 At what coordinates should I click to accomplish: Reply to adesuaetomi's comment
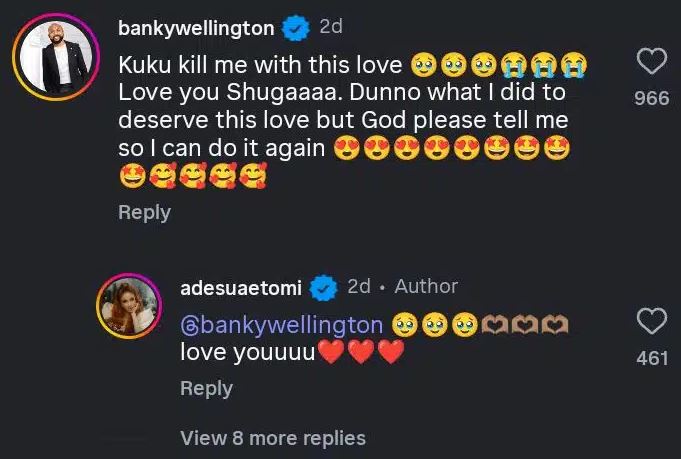206,389
